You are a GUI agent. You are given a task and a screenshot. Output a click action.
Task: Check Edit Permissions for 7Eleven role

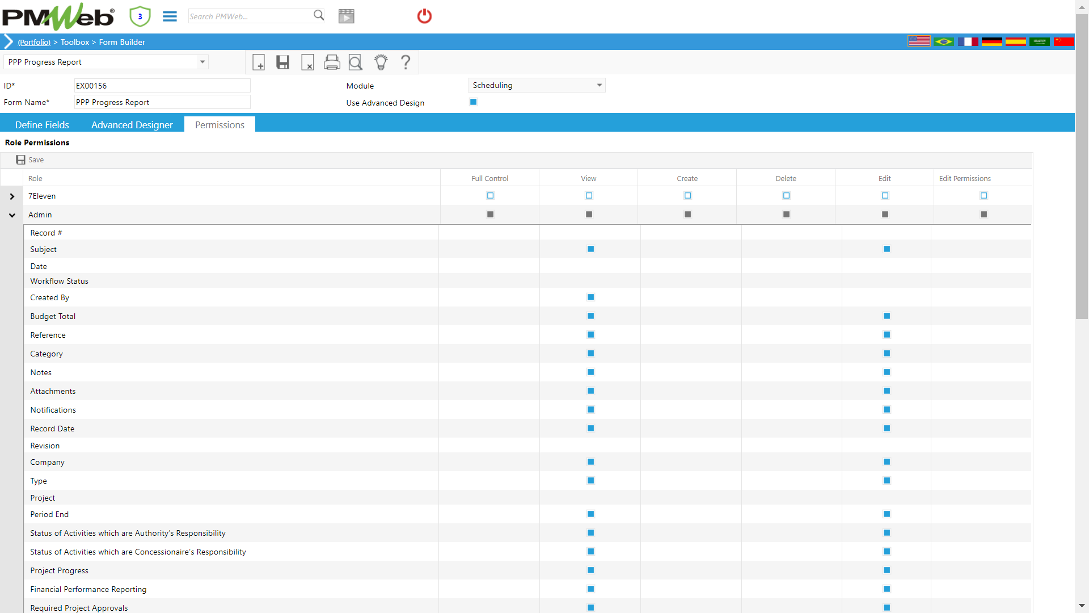tap(983, 196)
